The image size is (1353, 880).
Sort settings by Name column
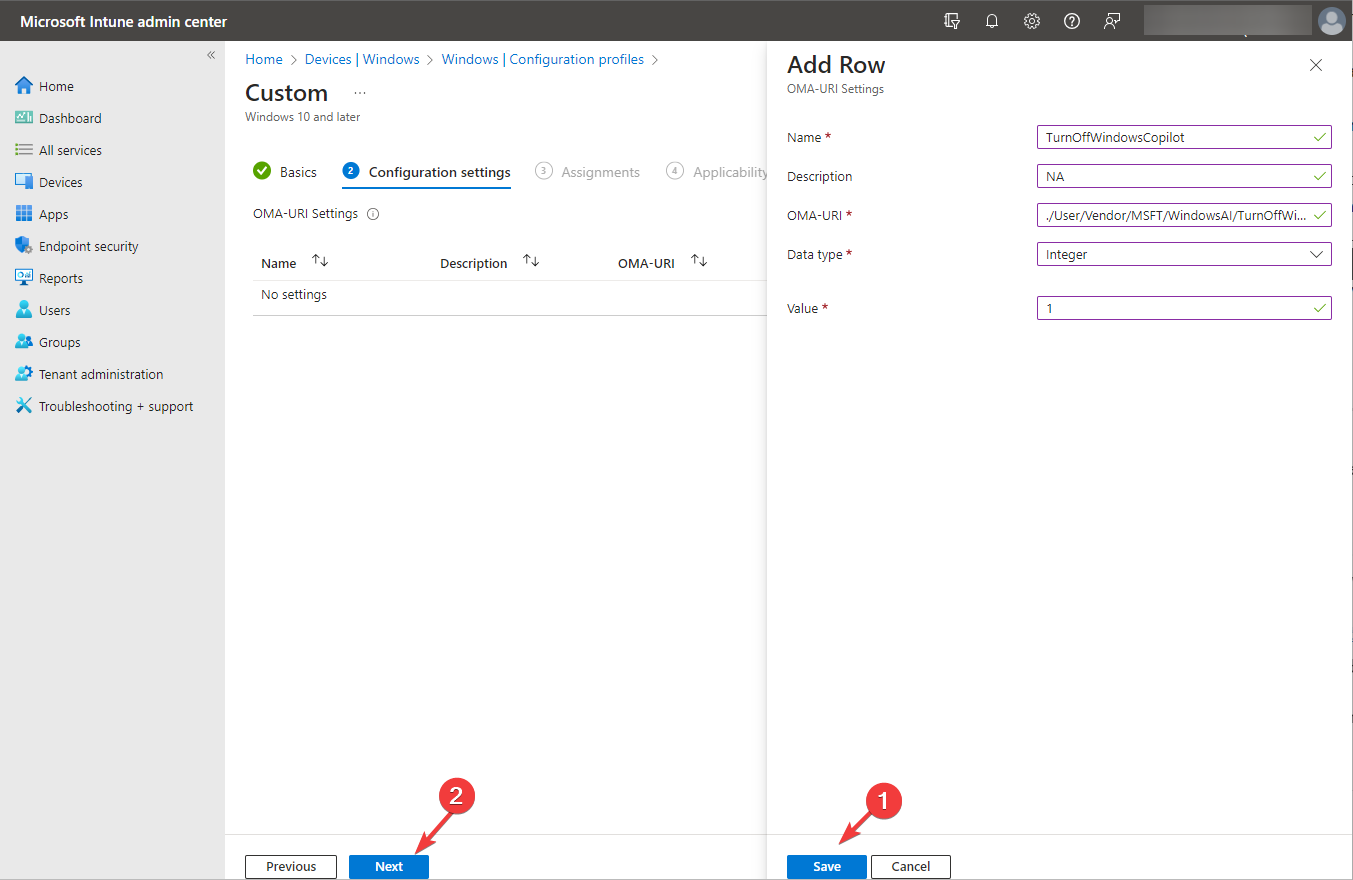point(320,262)
